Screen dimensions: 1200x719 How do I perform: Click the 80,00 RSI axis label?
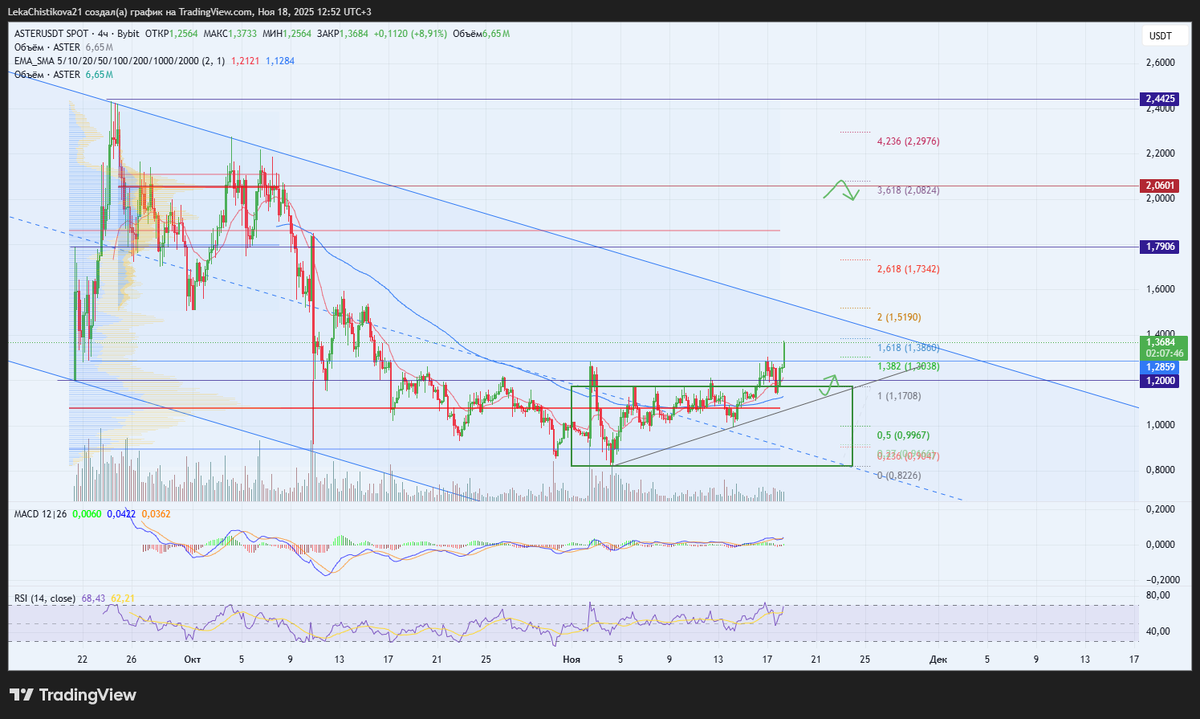[1157, 596]
